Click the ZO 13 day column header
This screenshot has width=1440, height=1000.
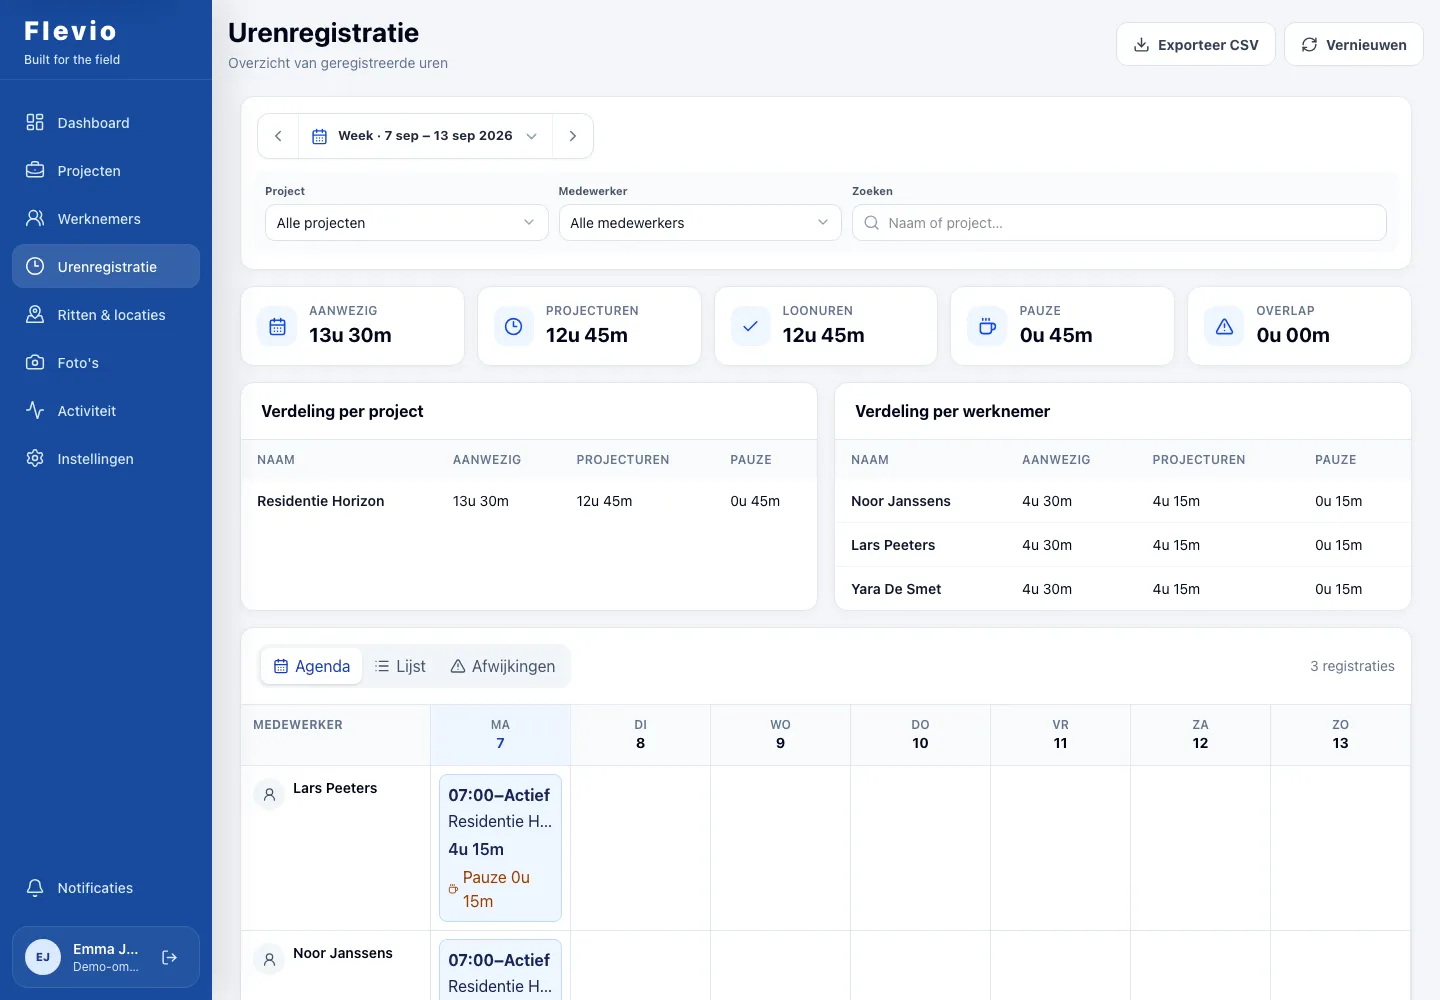click(1340, 734)
